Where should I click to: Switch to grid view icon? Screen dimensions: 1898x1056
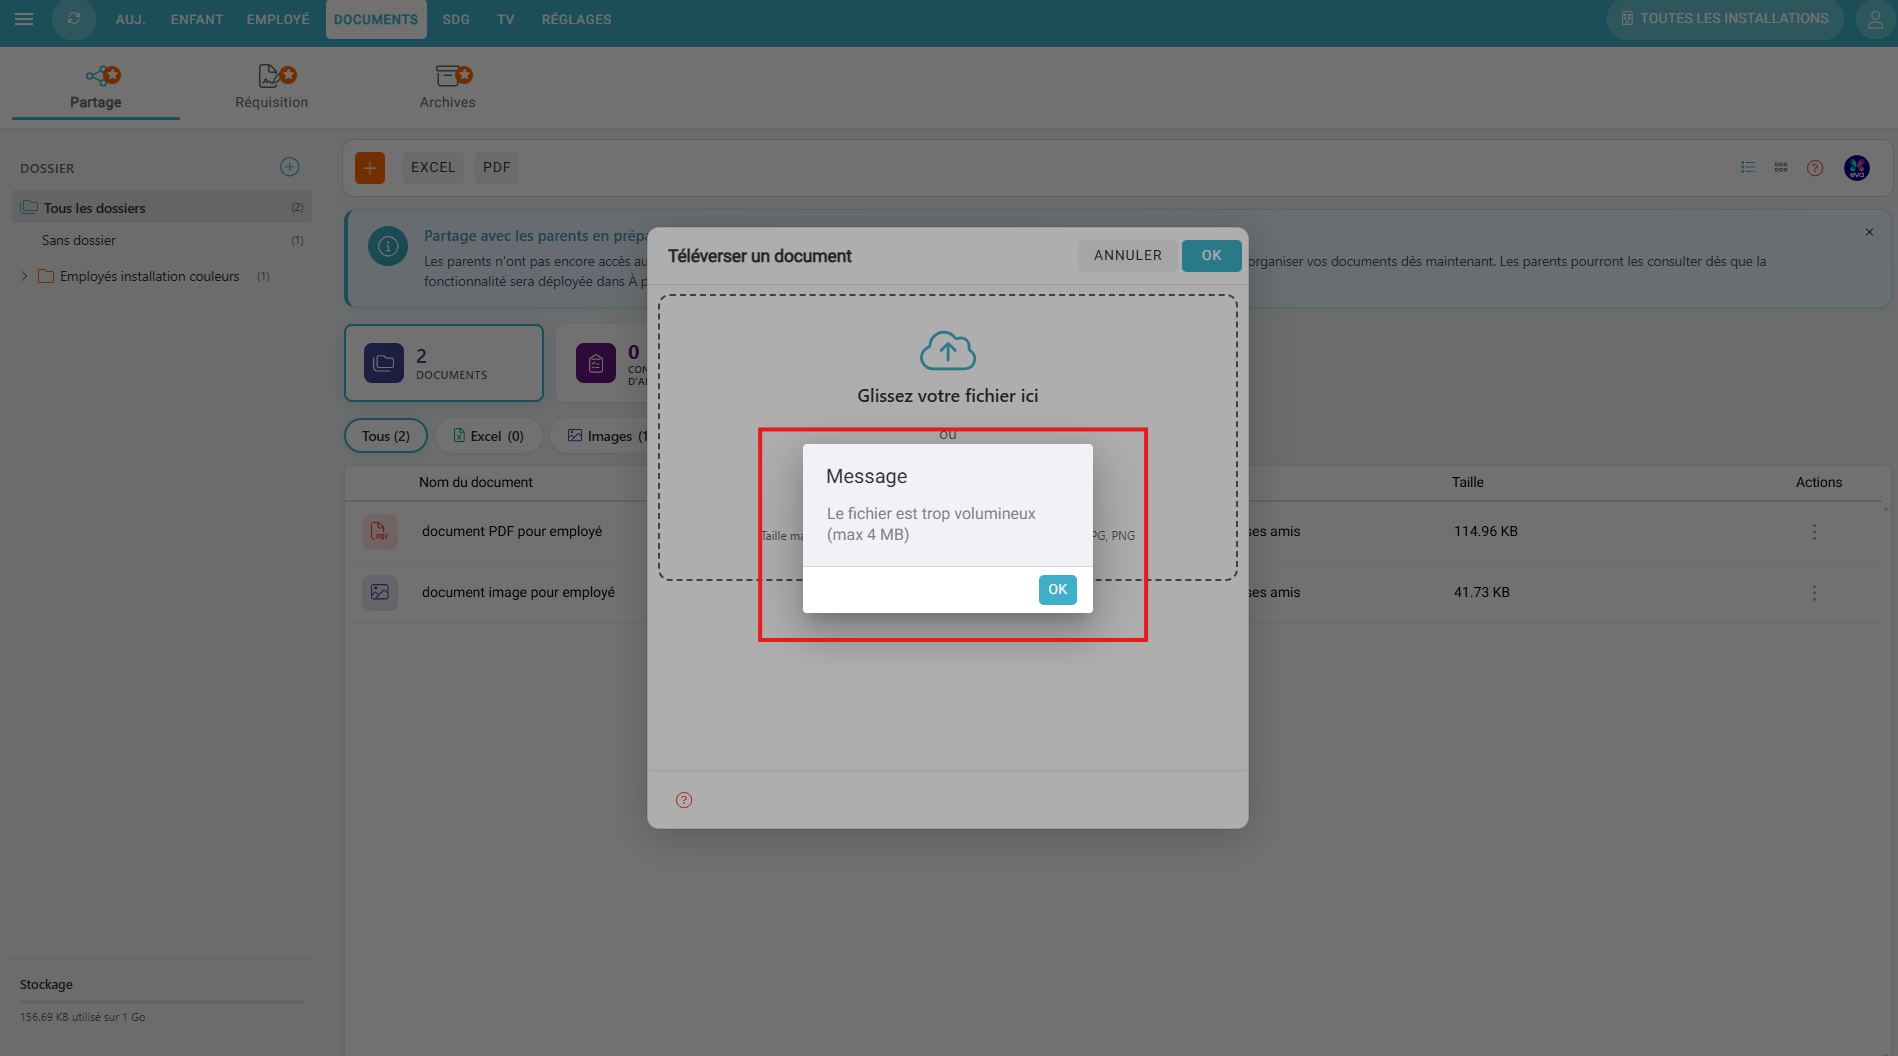pyautogui.click(x=1781, y=168)
